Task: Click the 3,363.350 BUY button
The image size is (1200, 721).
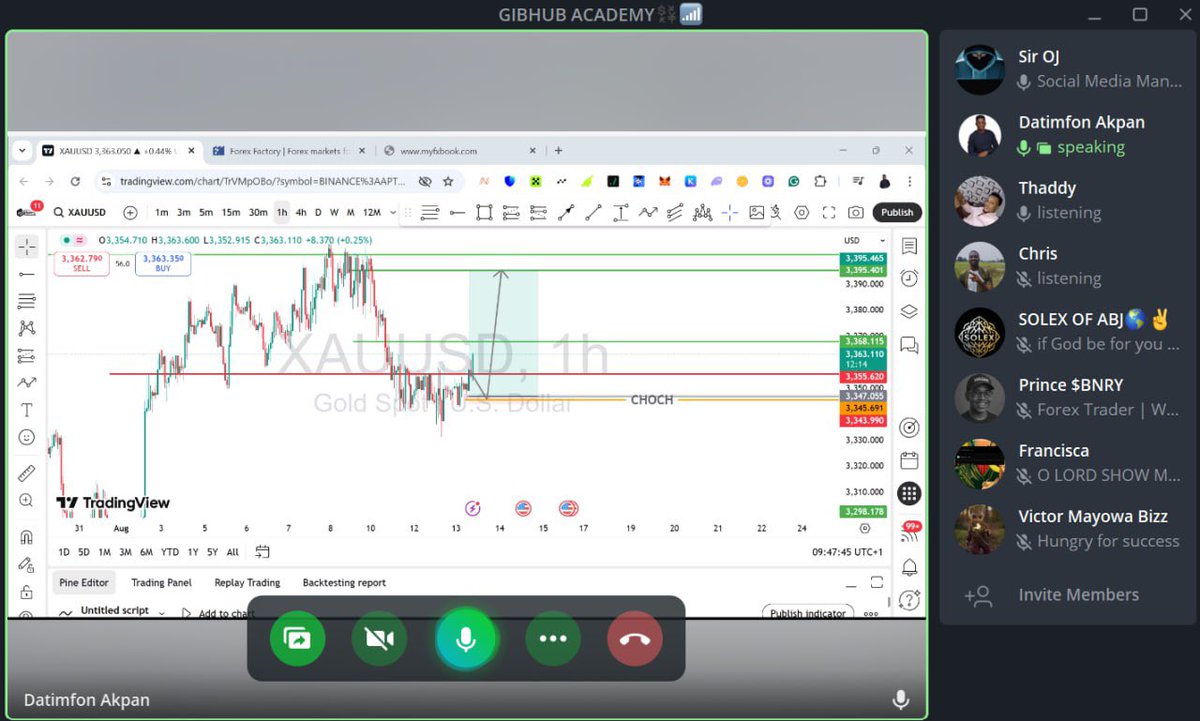Action: [162, 263]
